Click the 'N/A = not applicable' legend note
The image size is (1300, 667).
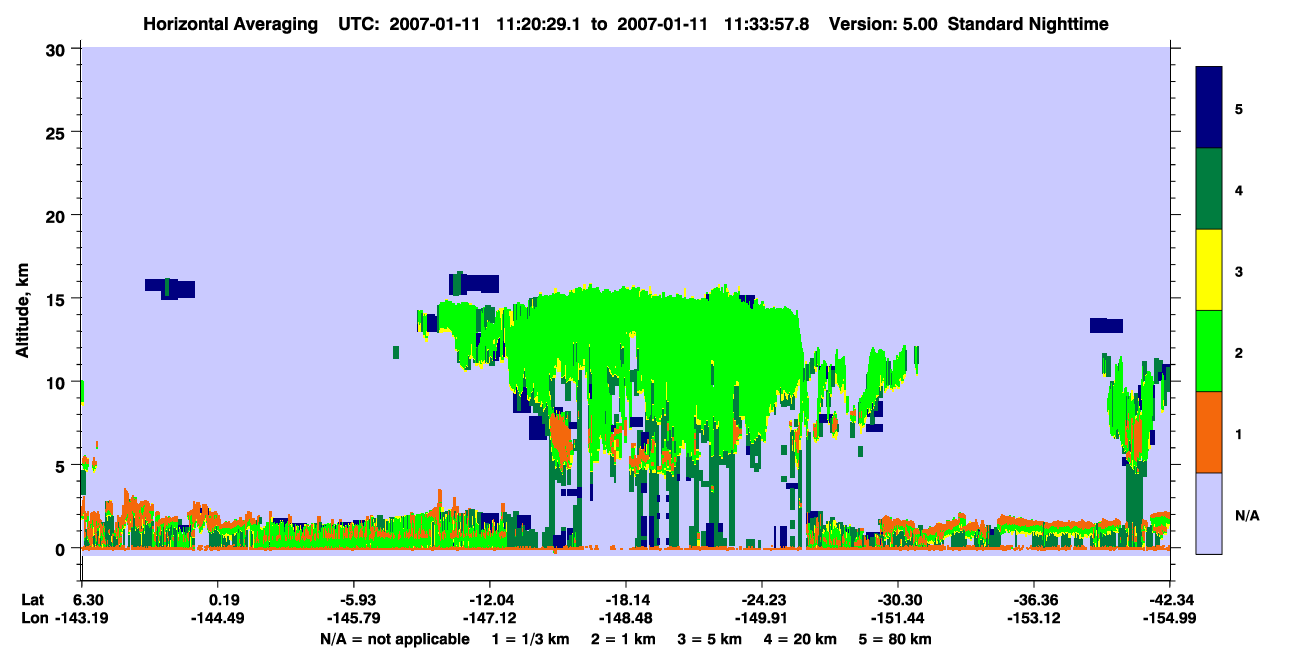[x=394, y=639]
